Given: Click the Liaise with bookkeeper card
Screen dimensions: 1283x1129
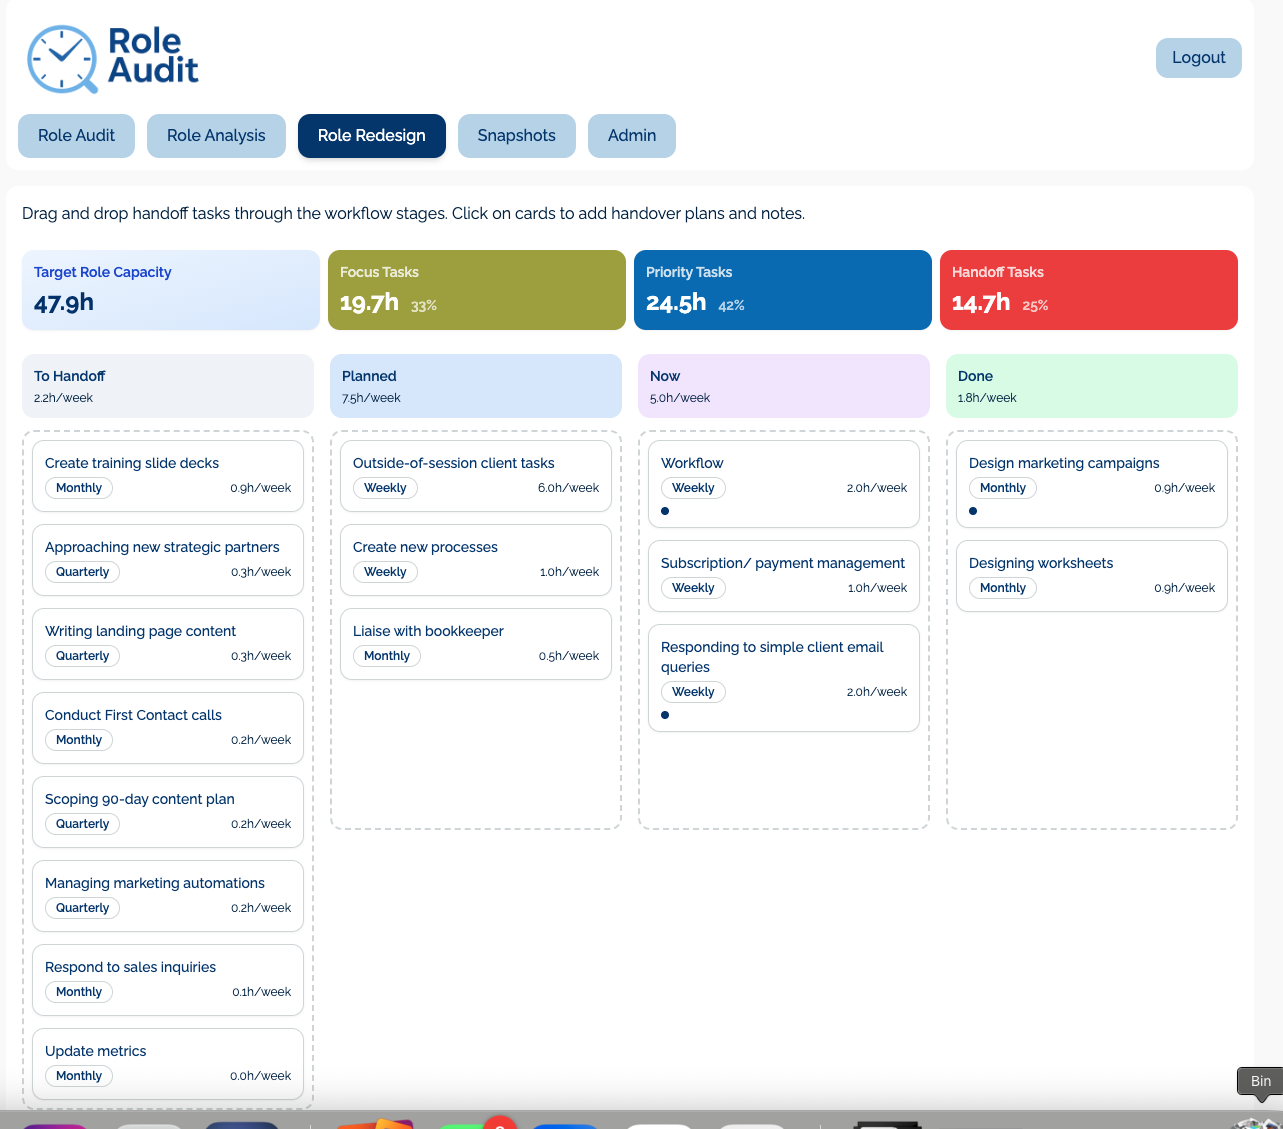Looking at the screenshot, I should [x=476, y=643].
